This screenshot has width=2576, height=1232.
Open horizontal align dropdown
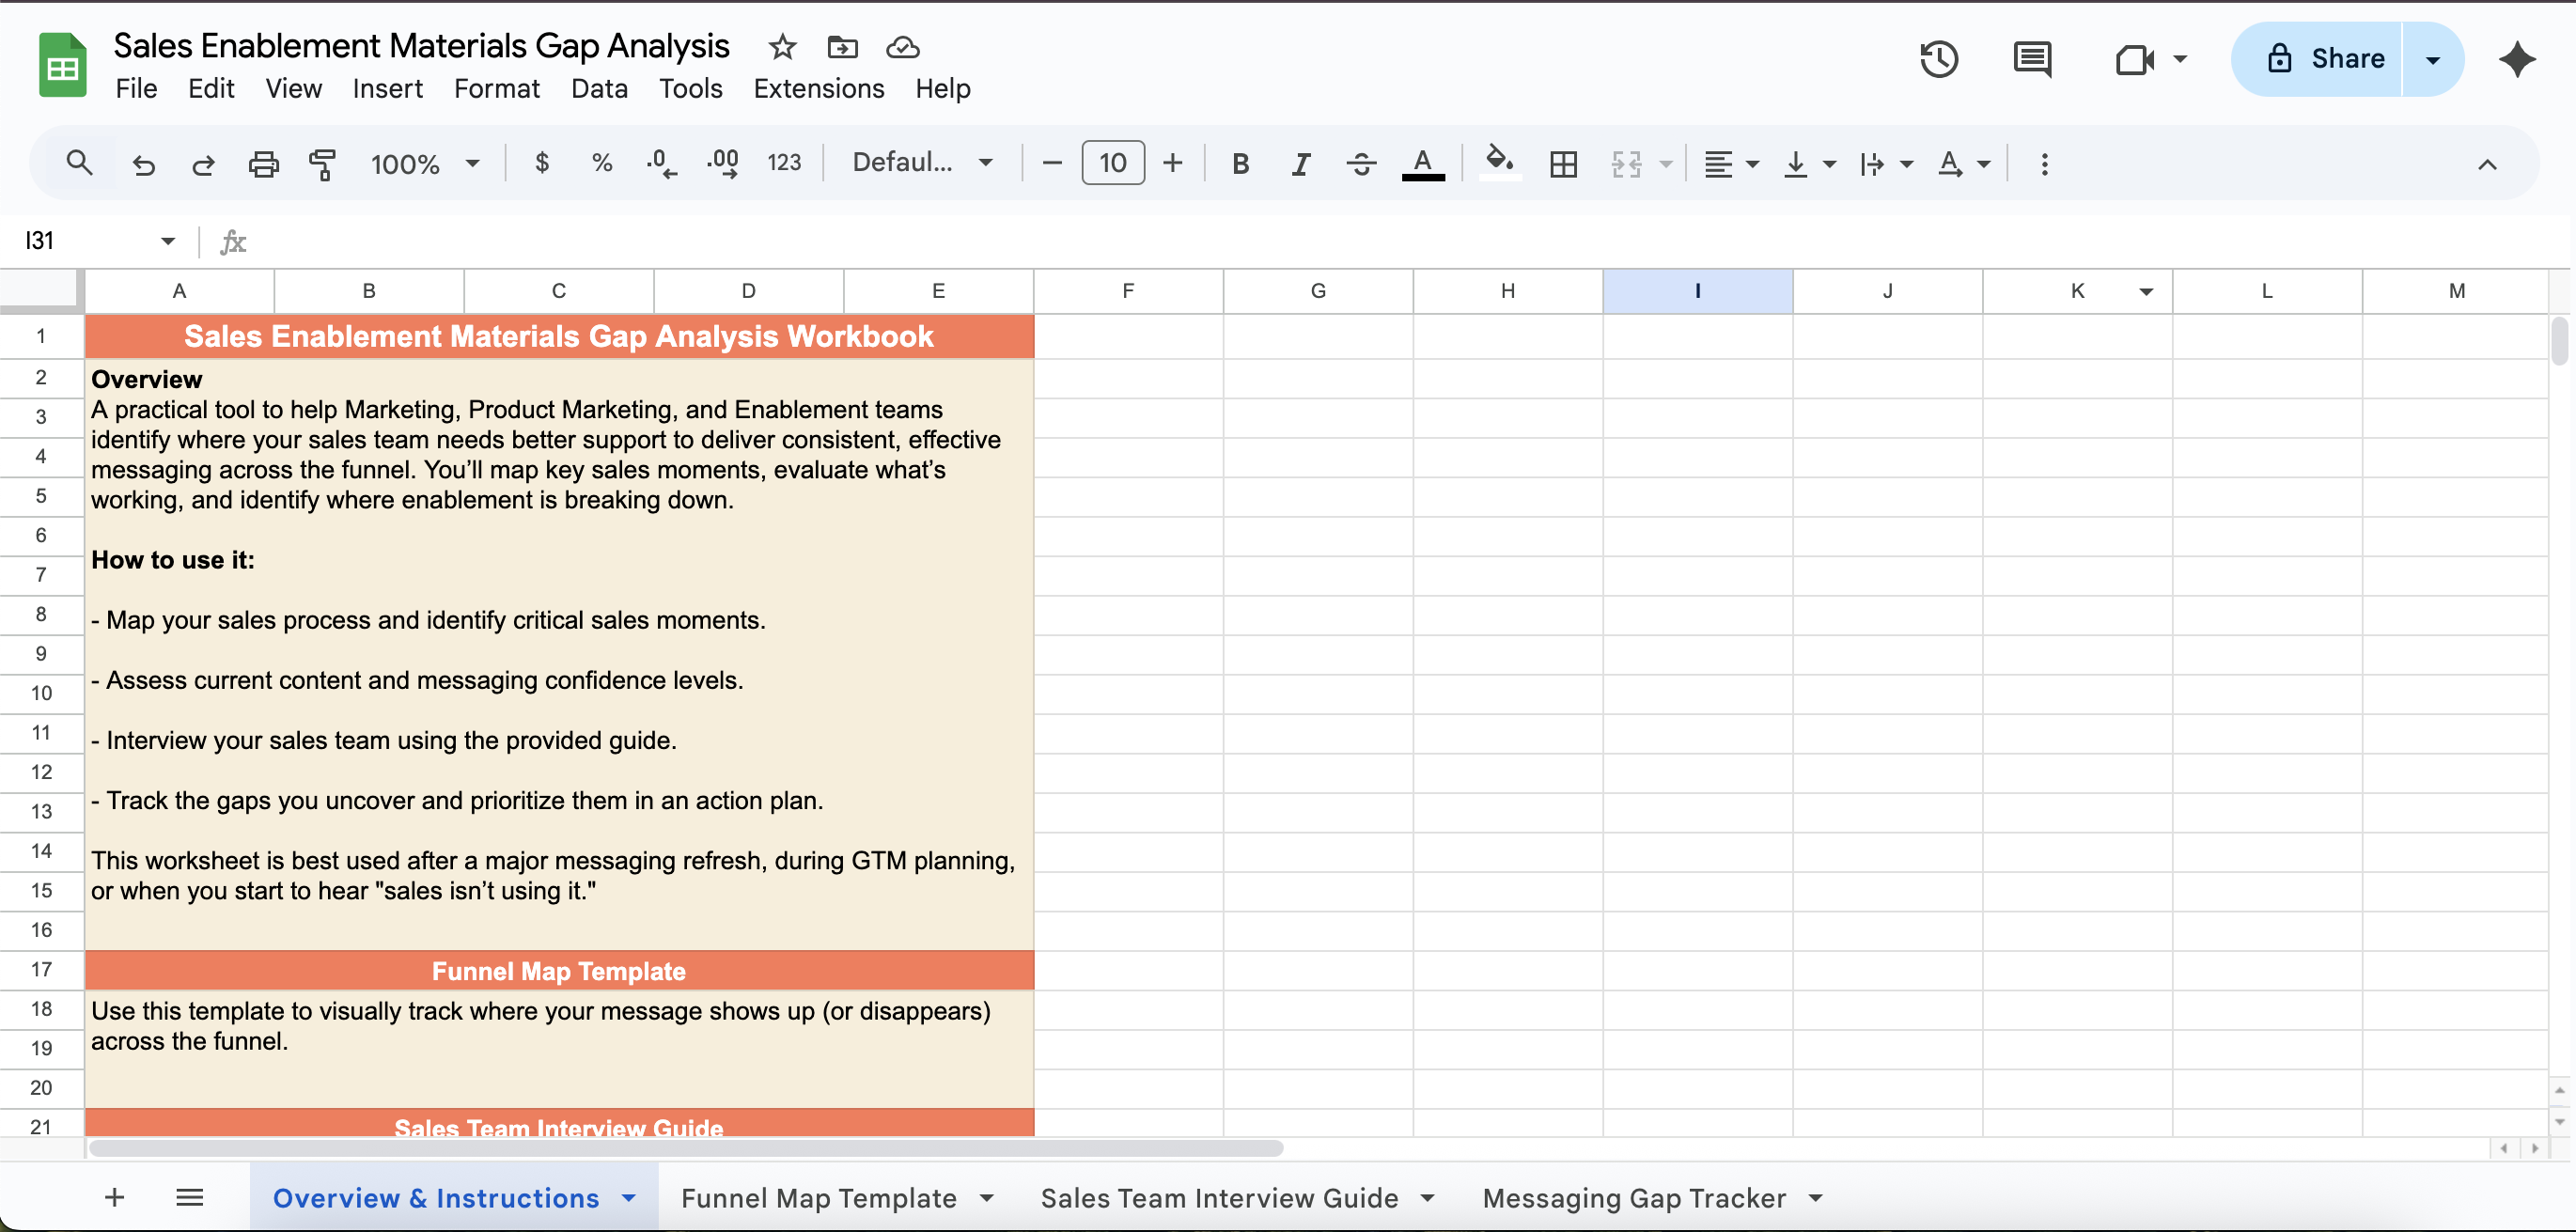(x=1730, y=163)
